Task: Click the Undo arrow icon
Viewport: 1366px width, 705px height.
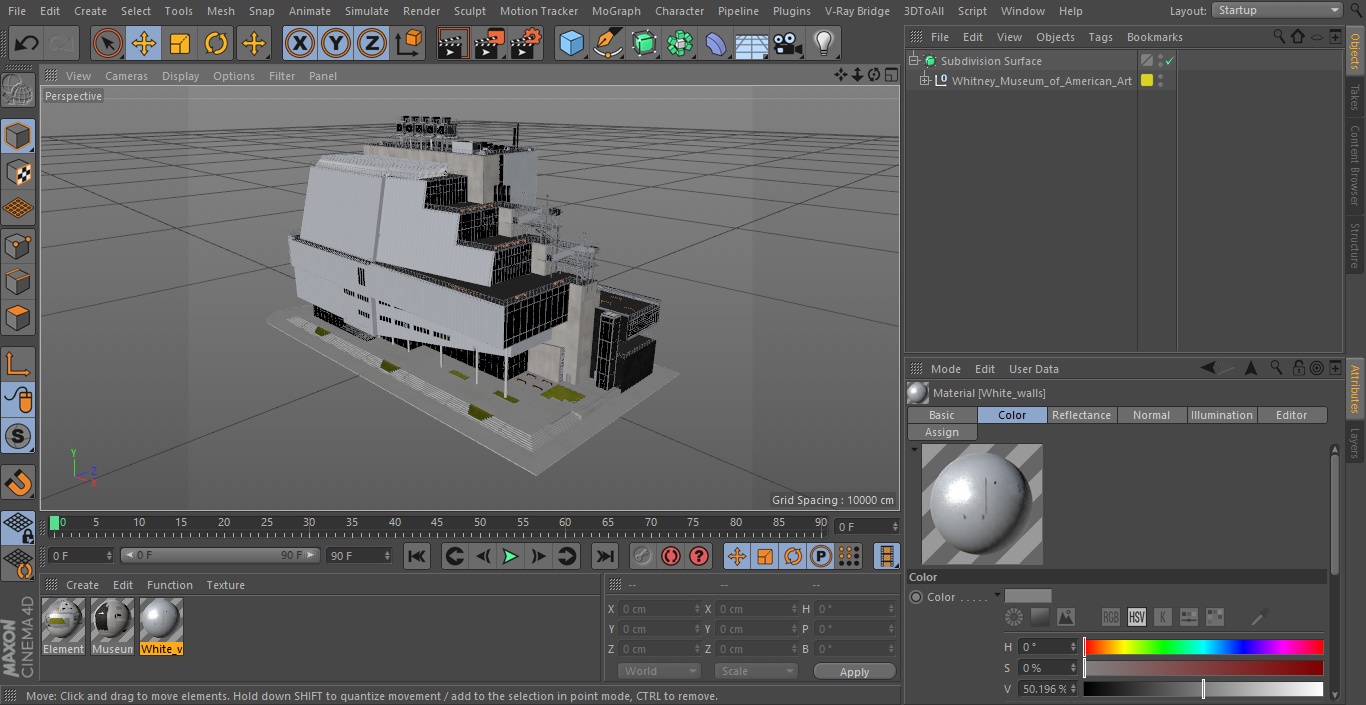Action: (x=27, y=43)
